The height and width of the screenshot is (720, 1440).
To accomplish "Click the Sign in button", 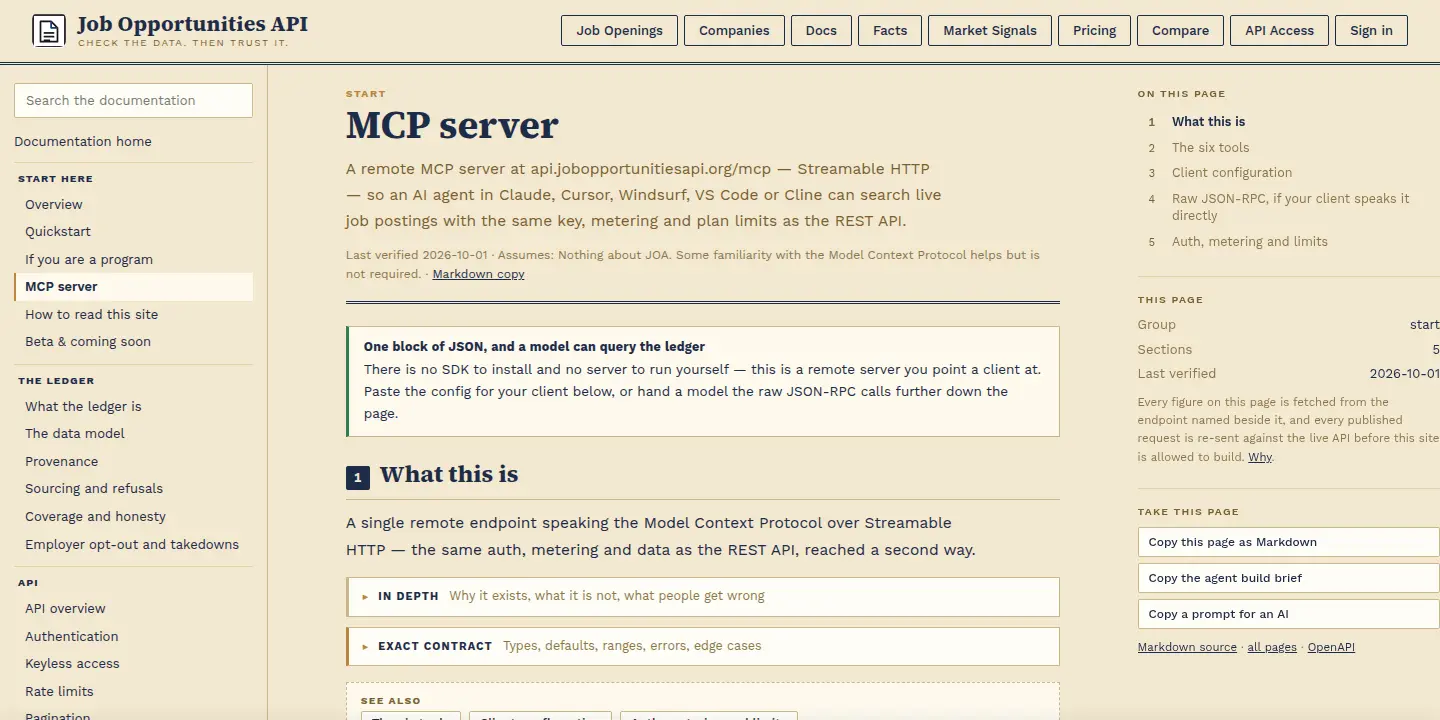I will coord(1371,30).
